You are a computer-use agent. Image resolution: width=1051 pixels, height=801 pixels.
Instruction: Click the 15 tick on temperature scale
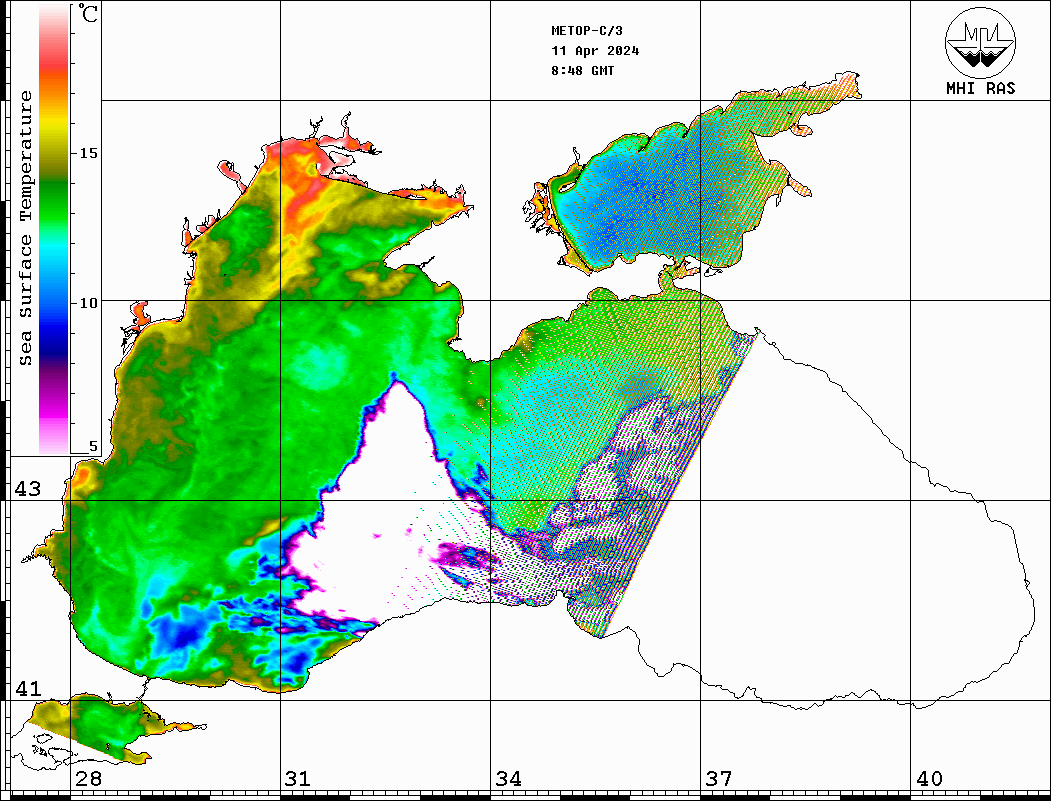88,153
